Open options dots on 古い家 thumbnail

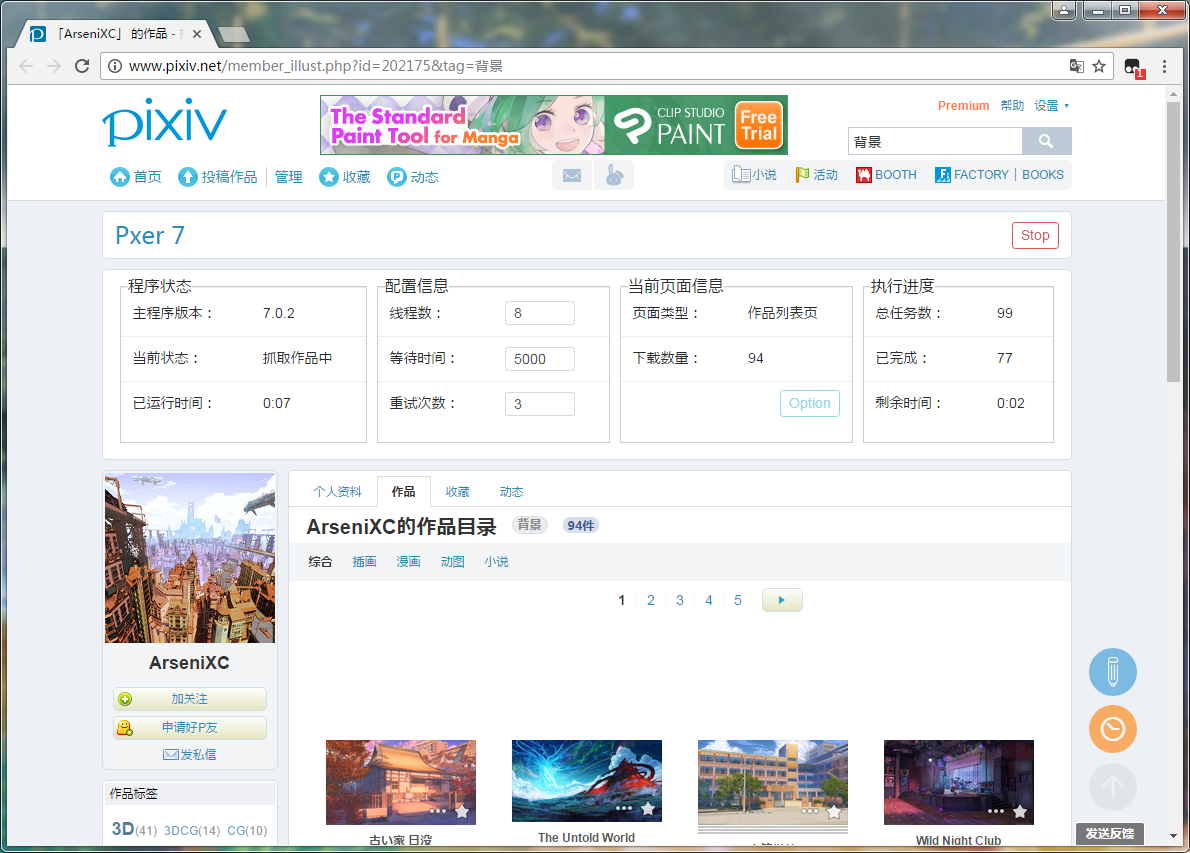click(x=438, y=811)
